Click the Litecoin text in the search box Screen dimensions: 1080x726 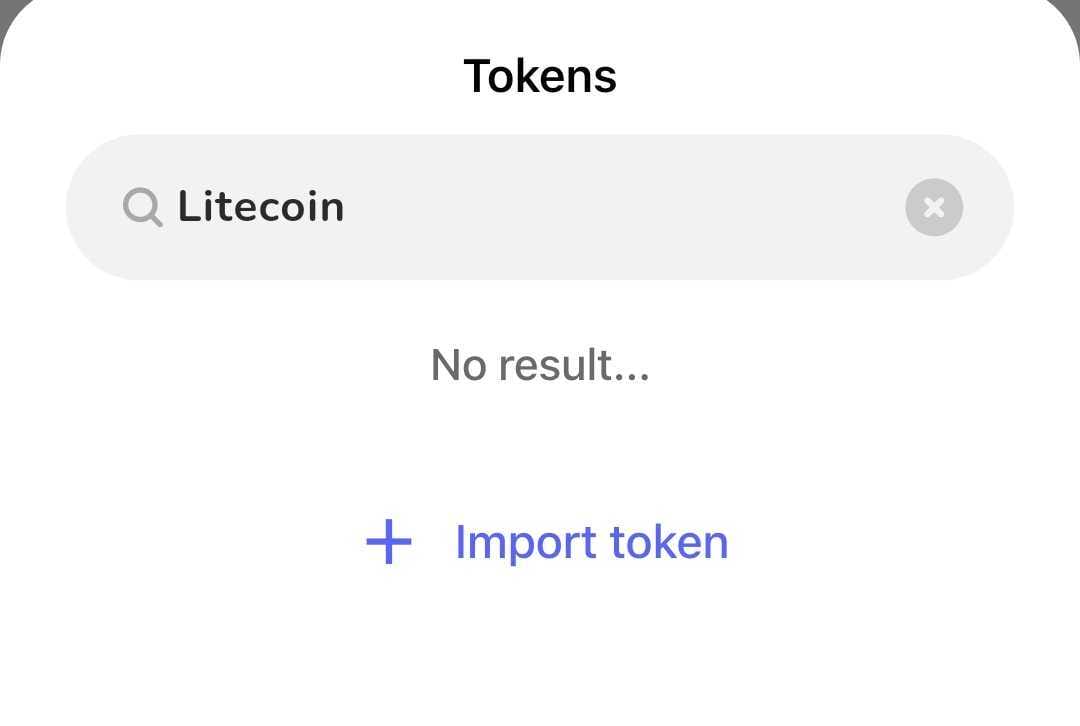[260, 207]
